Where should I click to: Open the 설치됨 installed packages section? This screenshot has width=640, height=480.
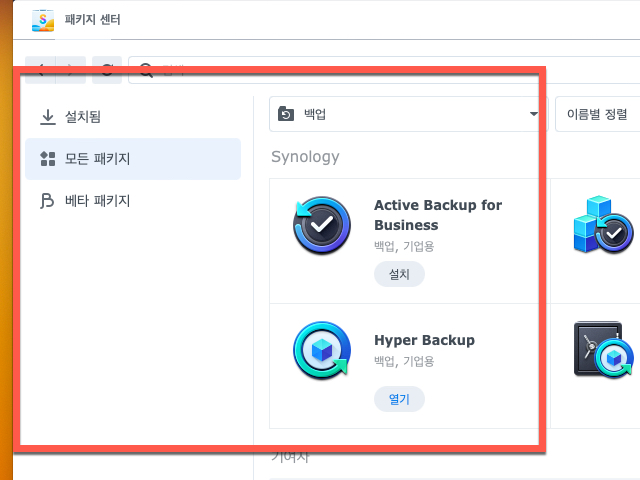tap(133, 117)
